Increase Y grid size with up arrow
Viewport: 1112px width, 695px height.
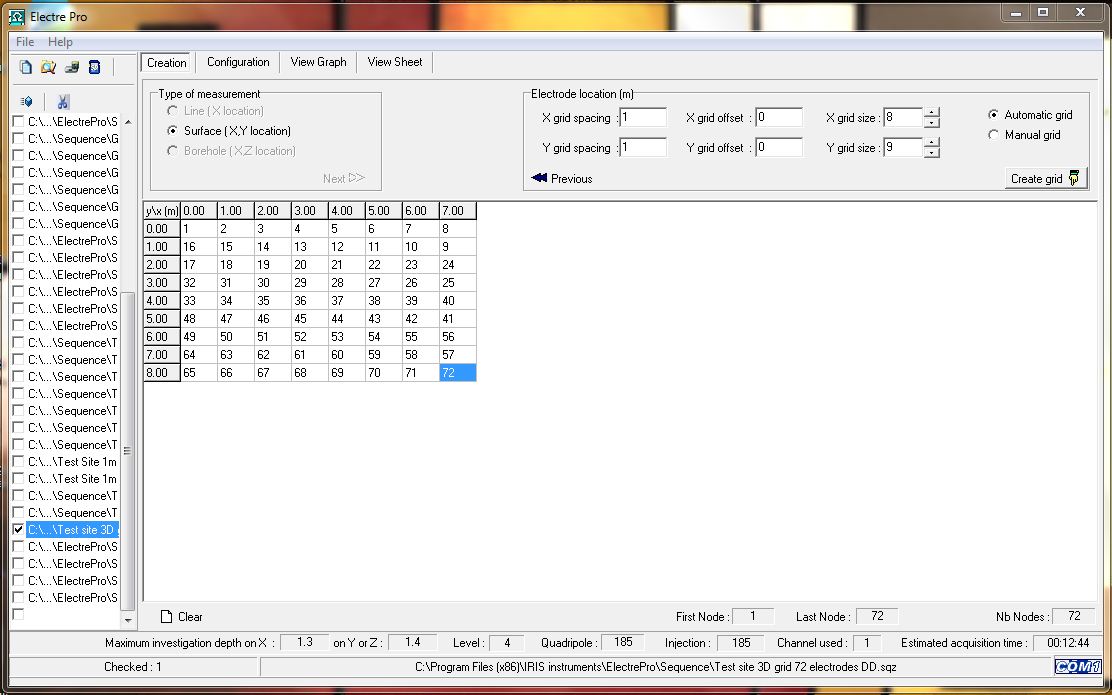(932, 143)
